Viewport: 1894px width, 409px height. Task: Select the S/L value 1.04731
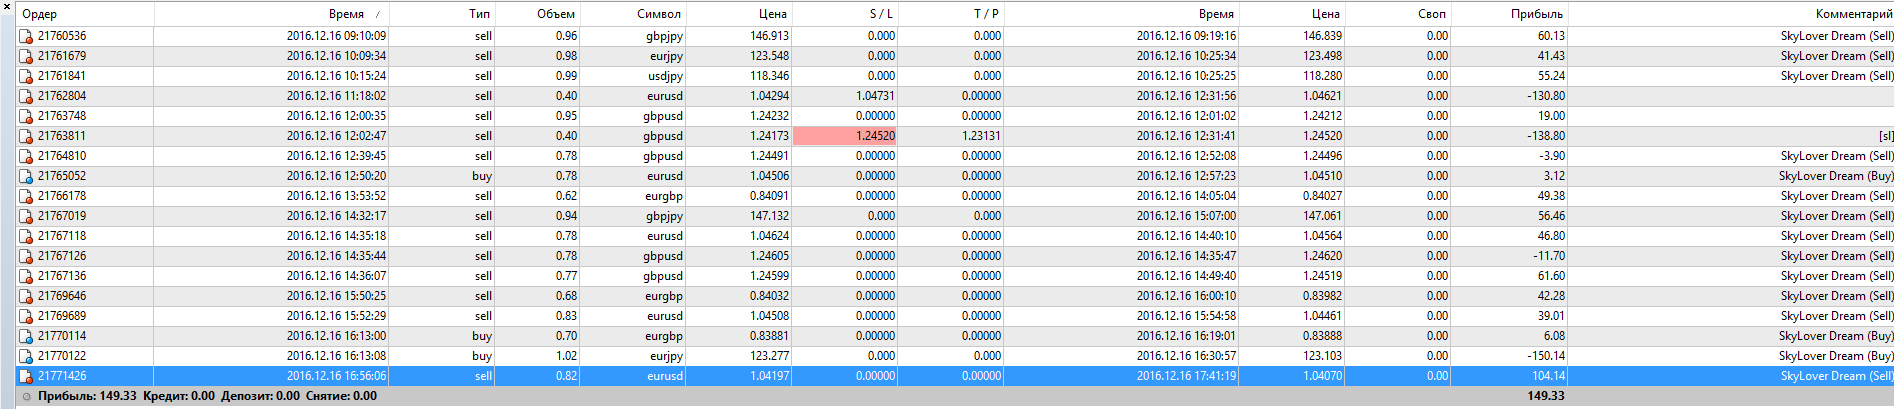[875, 96]
